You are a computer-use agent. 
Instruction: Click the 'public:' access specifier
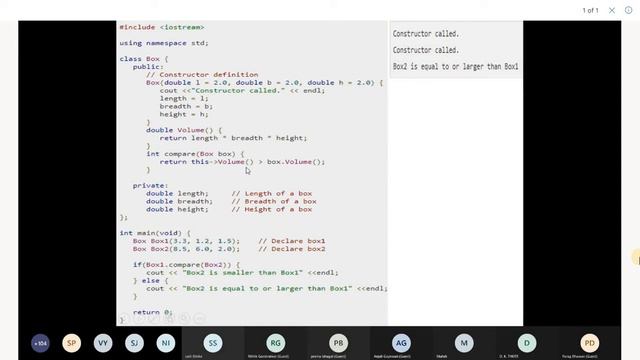148,67
